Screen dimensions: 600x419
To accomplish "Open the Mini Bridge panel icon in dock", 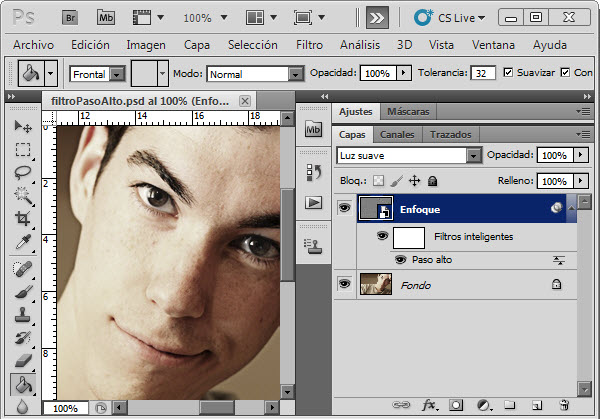I will tap(313, 129).
